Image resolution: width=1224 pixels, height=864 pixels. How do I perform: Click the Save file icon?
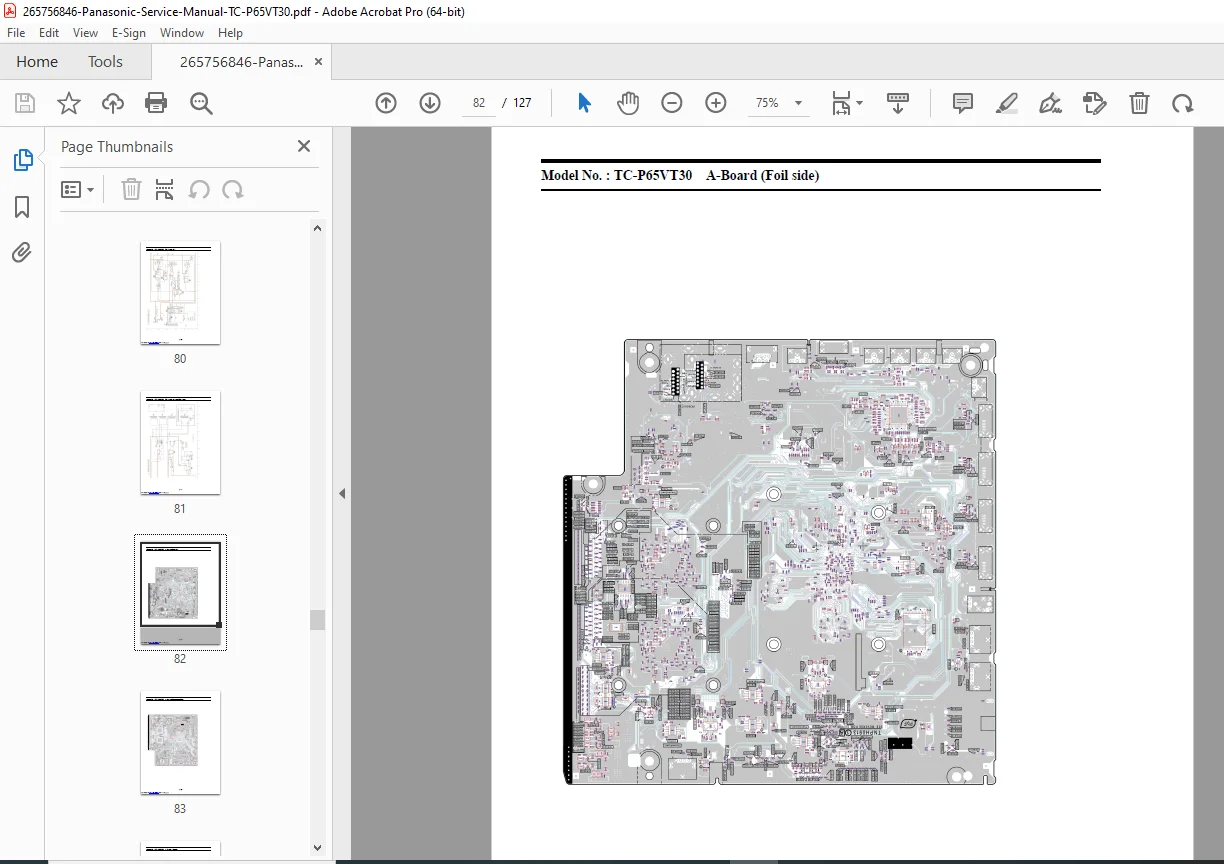[x=25, y=103]
